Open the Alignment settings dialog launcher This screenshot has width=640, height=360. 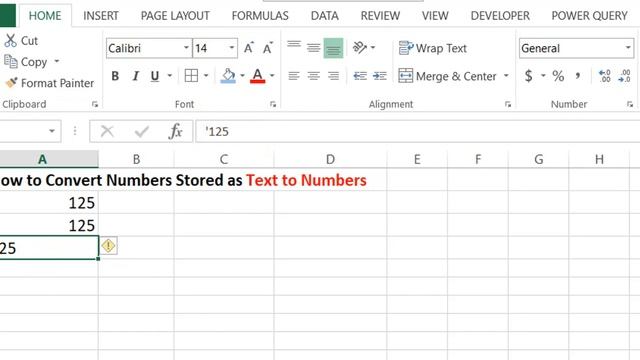(508, 104)
